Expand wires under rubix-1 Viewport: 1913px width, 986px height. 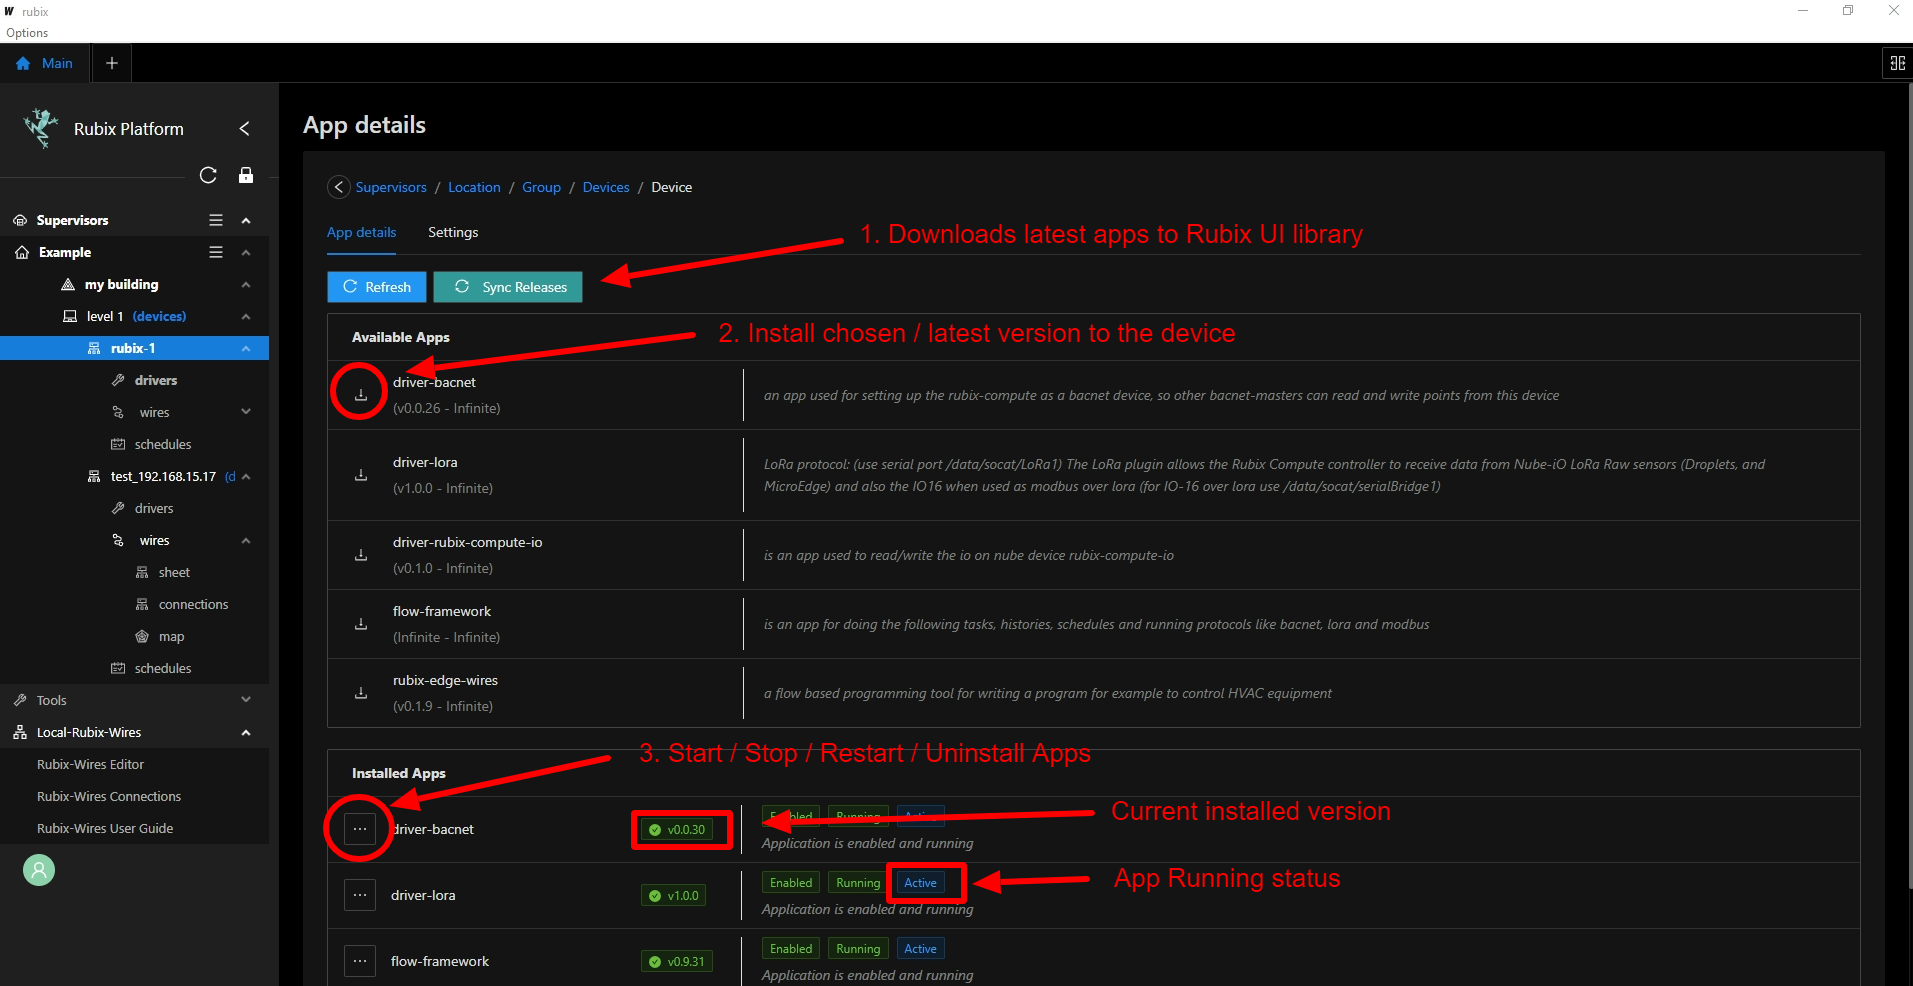[x=246, y=412]
